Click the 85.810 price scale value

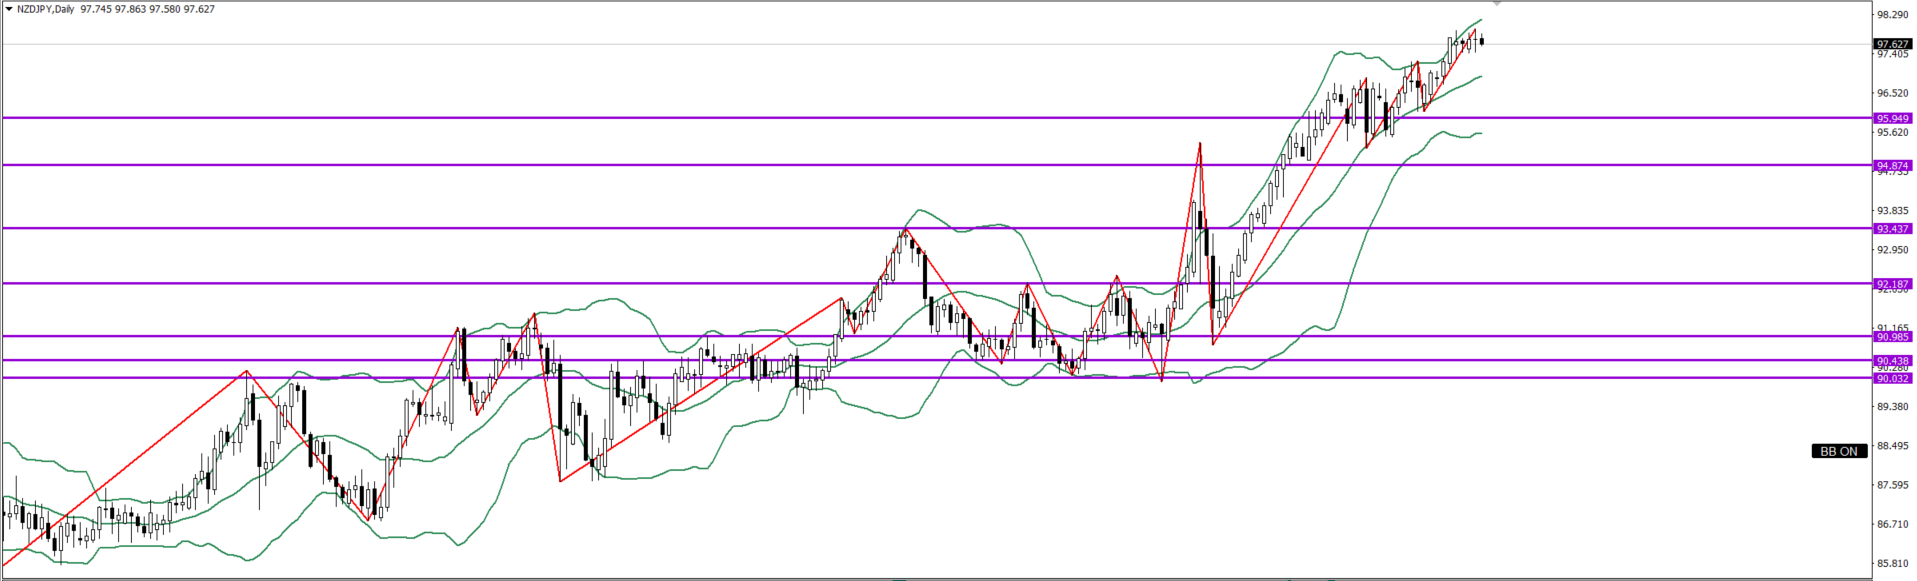tap(1892, 563)
